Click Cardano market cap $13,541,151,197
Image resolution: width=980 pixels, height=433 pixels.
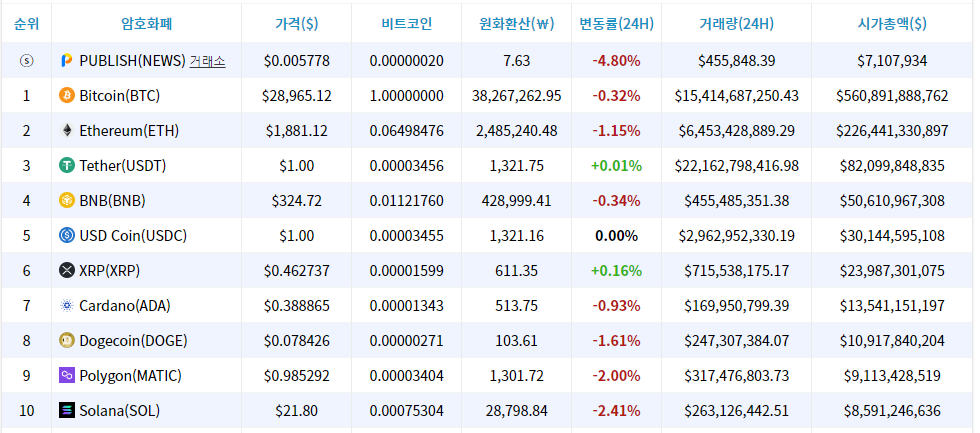[892, 306]
